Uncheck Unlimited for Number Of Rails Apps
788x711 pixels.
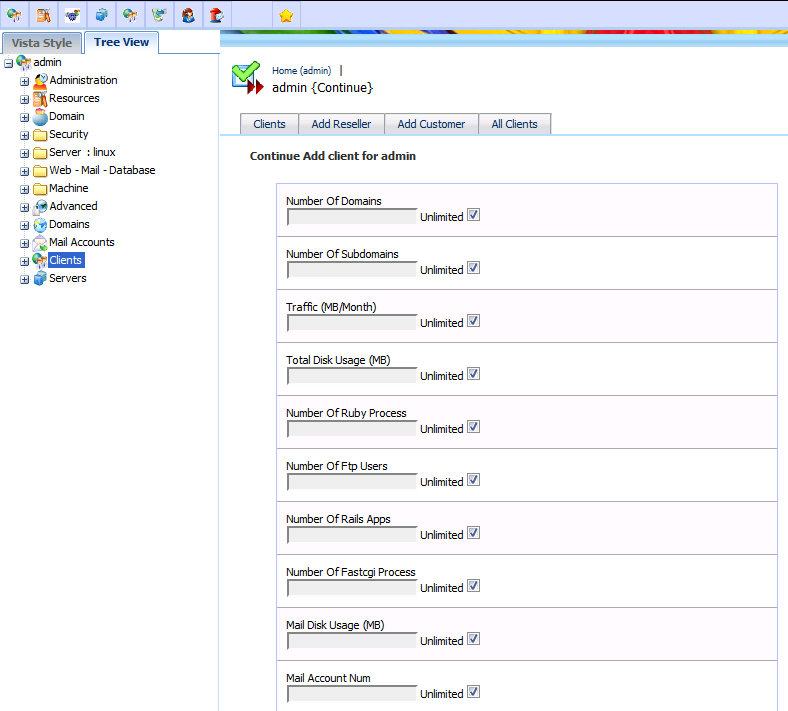(473, 533)
